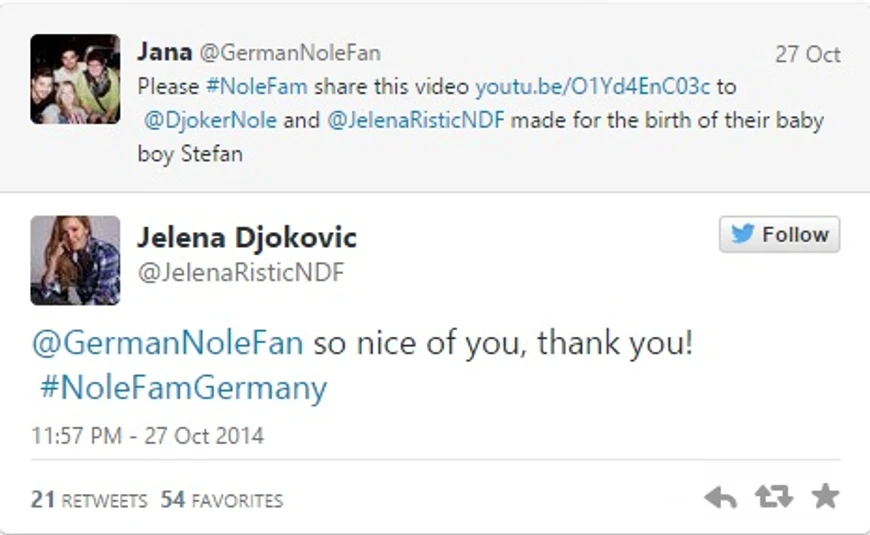Screen dimensions: 870x535
Task: Open Jelena Djokovic's avatar photo
Action: (x=75, y=260)
